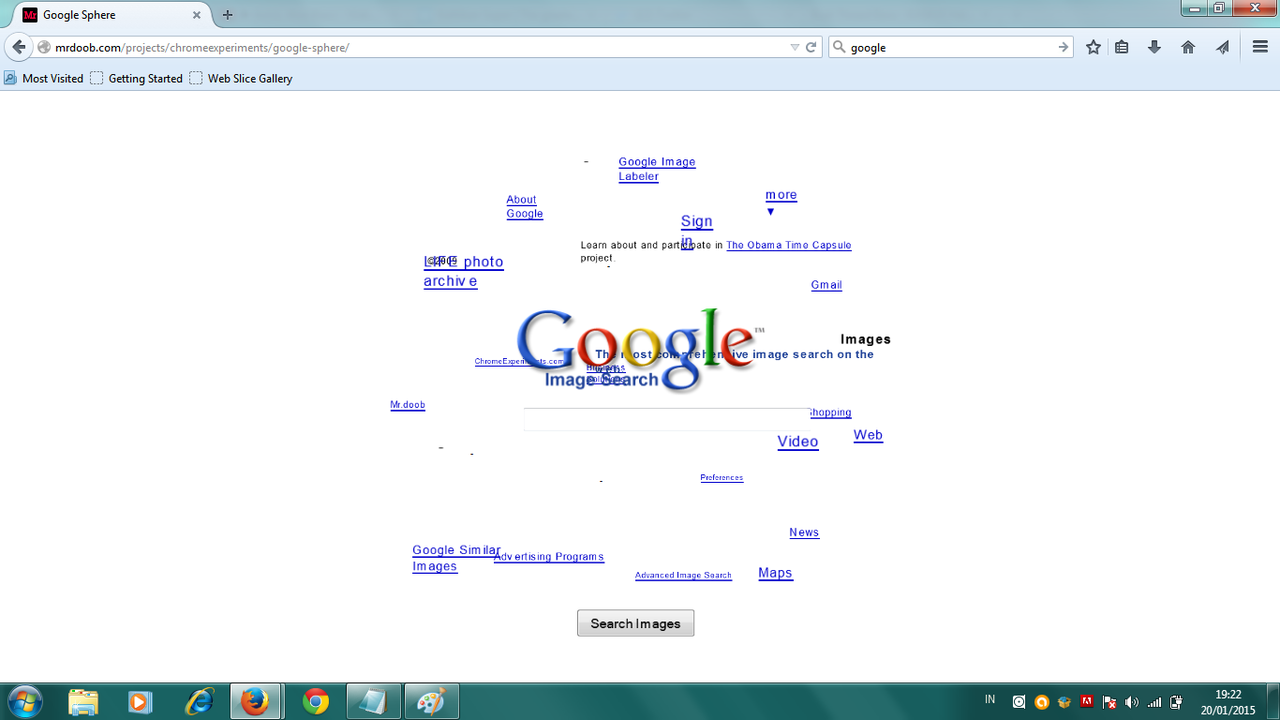Open the Gmail link
The height and width of the screenshot is (720, 1280).
(826, 285)
